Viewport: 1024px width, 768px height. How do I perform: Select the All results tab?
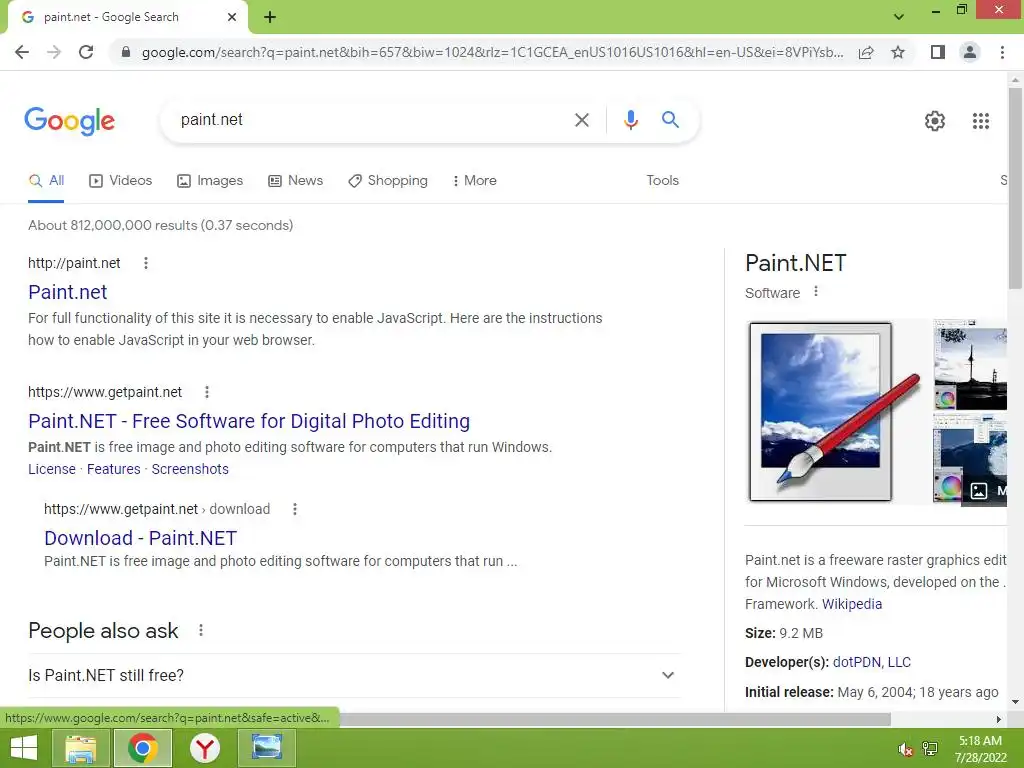click(46, 181)
